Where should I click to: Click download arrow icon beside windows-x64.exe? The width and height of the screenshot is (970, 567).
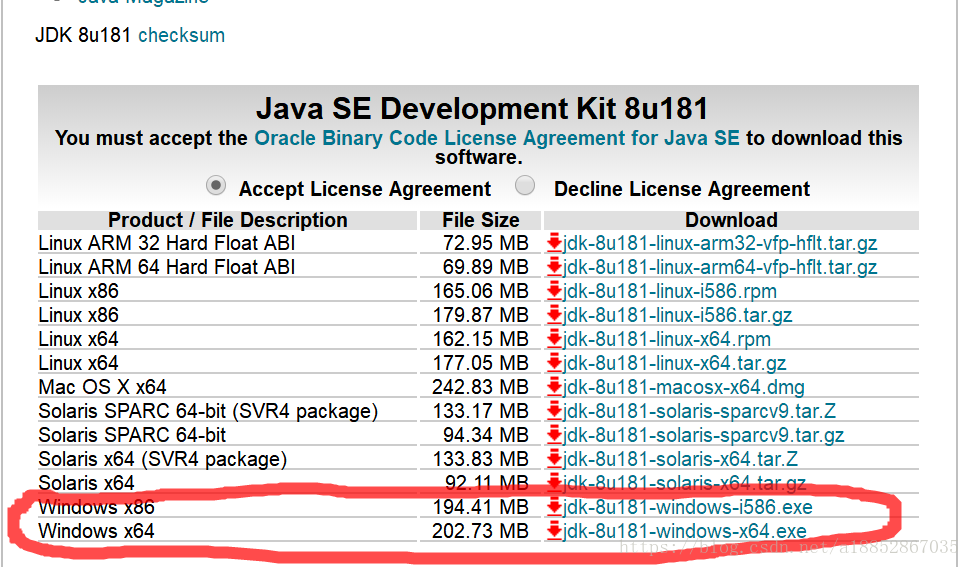pyautogui.click(x=554, y=531)
